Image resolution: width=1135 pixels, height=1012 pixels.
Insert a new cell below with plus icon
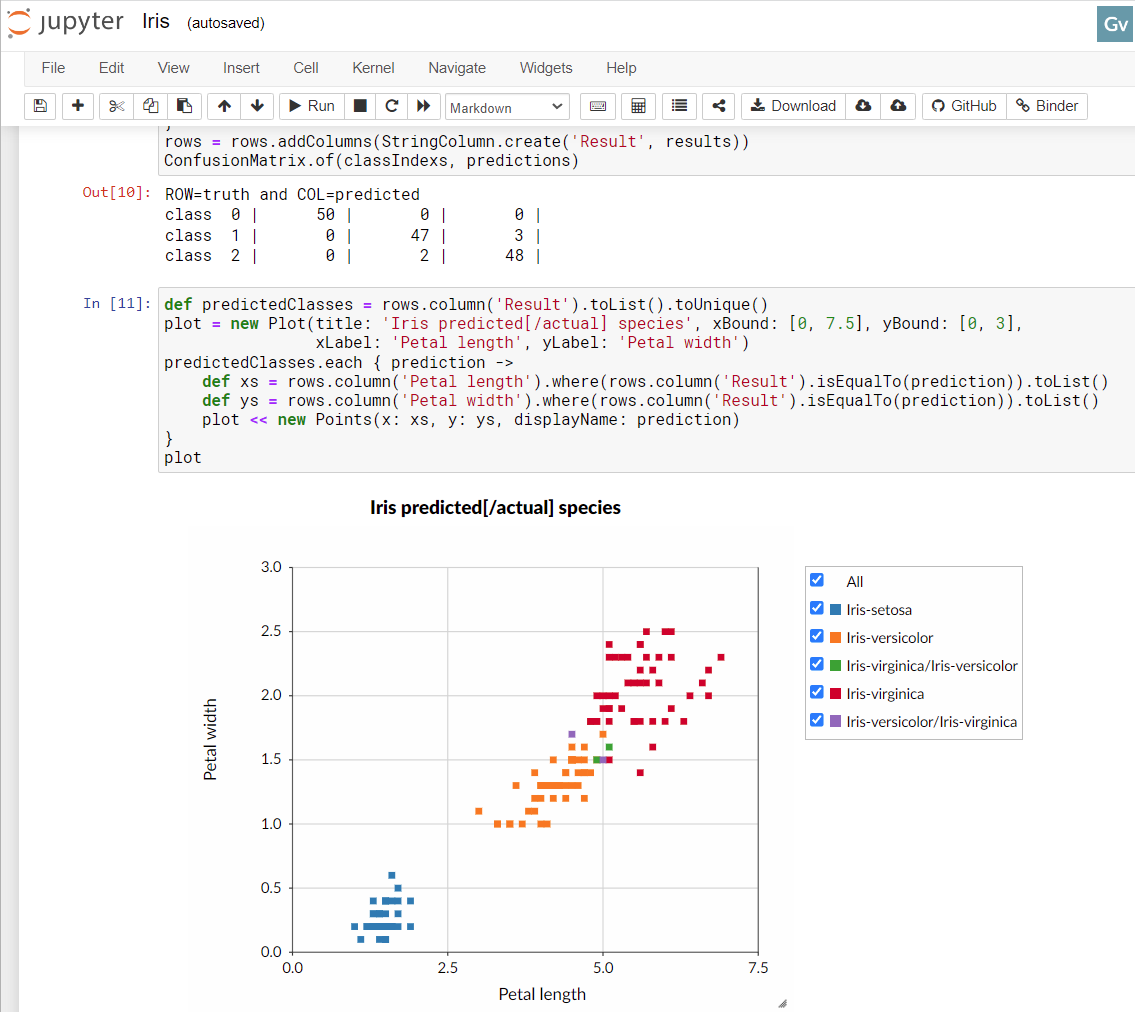coord(78,106)
